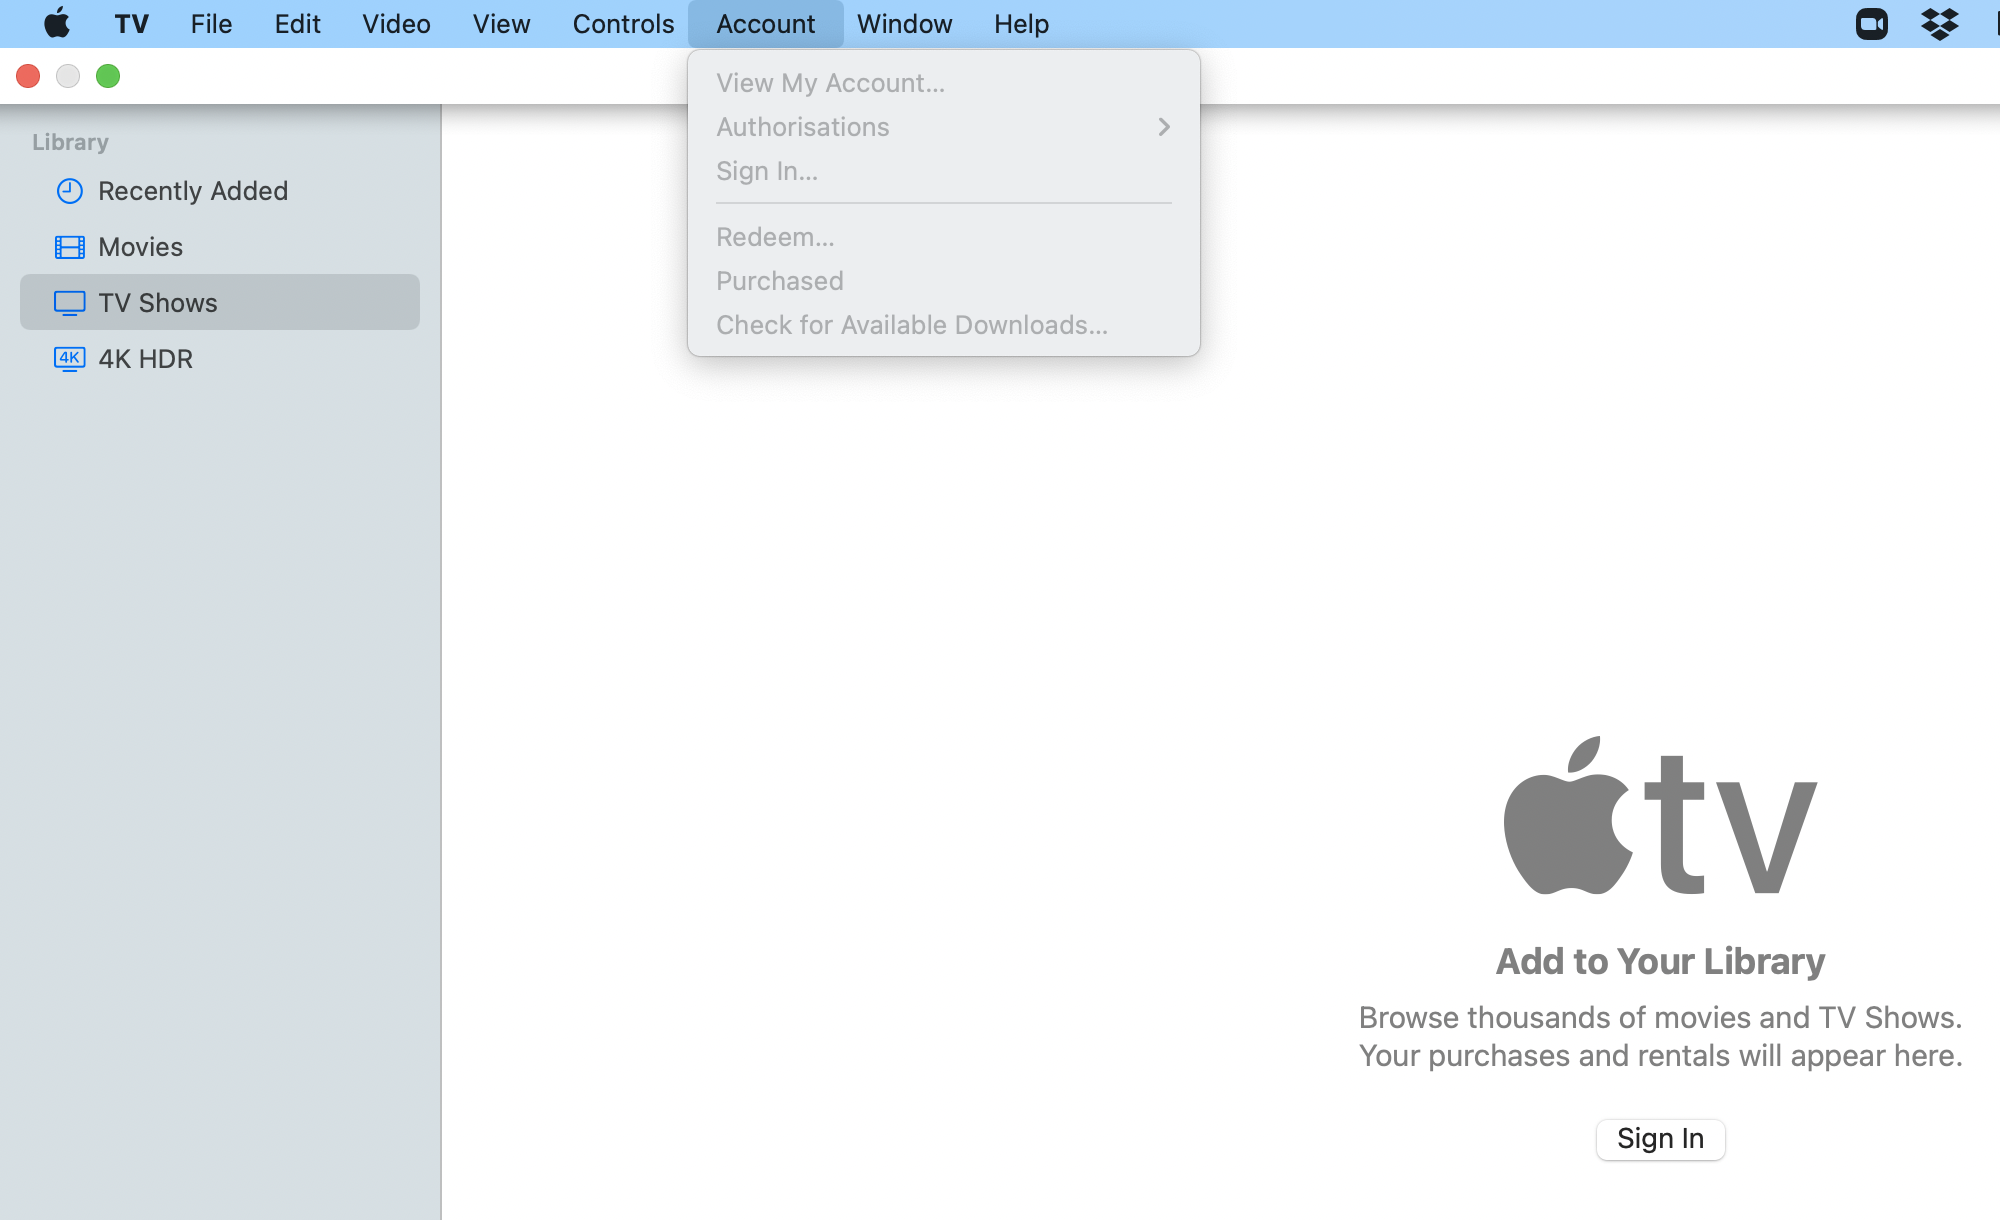Open the Apple logo system menu

(57, 23)
